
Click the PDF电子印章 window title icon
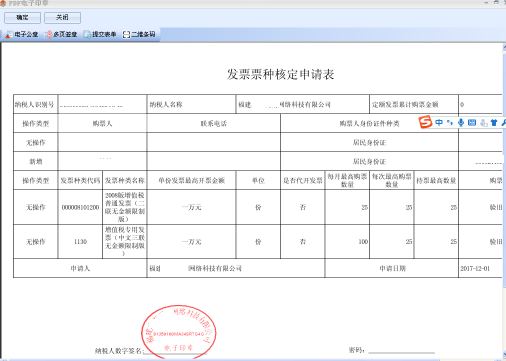click(3, 3)
